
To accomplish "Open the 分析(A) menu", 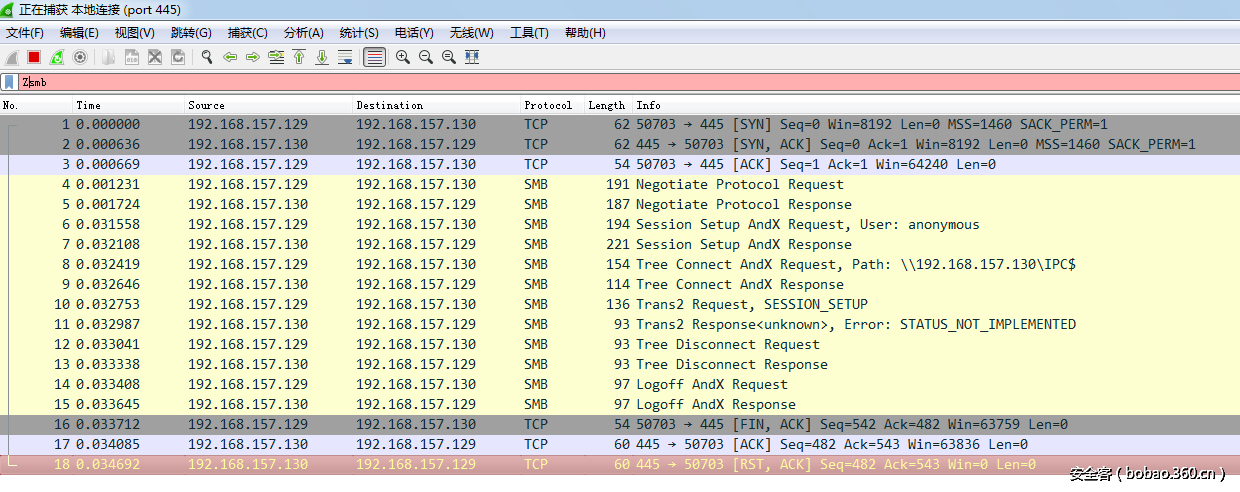I will coord(303,33).
